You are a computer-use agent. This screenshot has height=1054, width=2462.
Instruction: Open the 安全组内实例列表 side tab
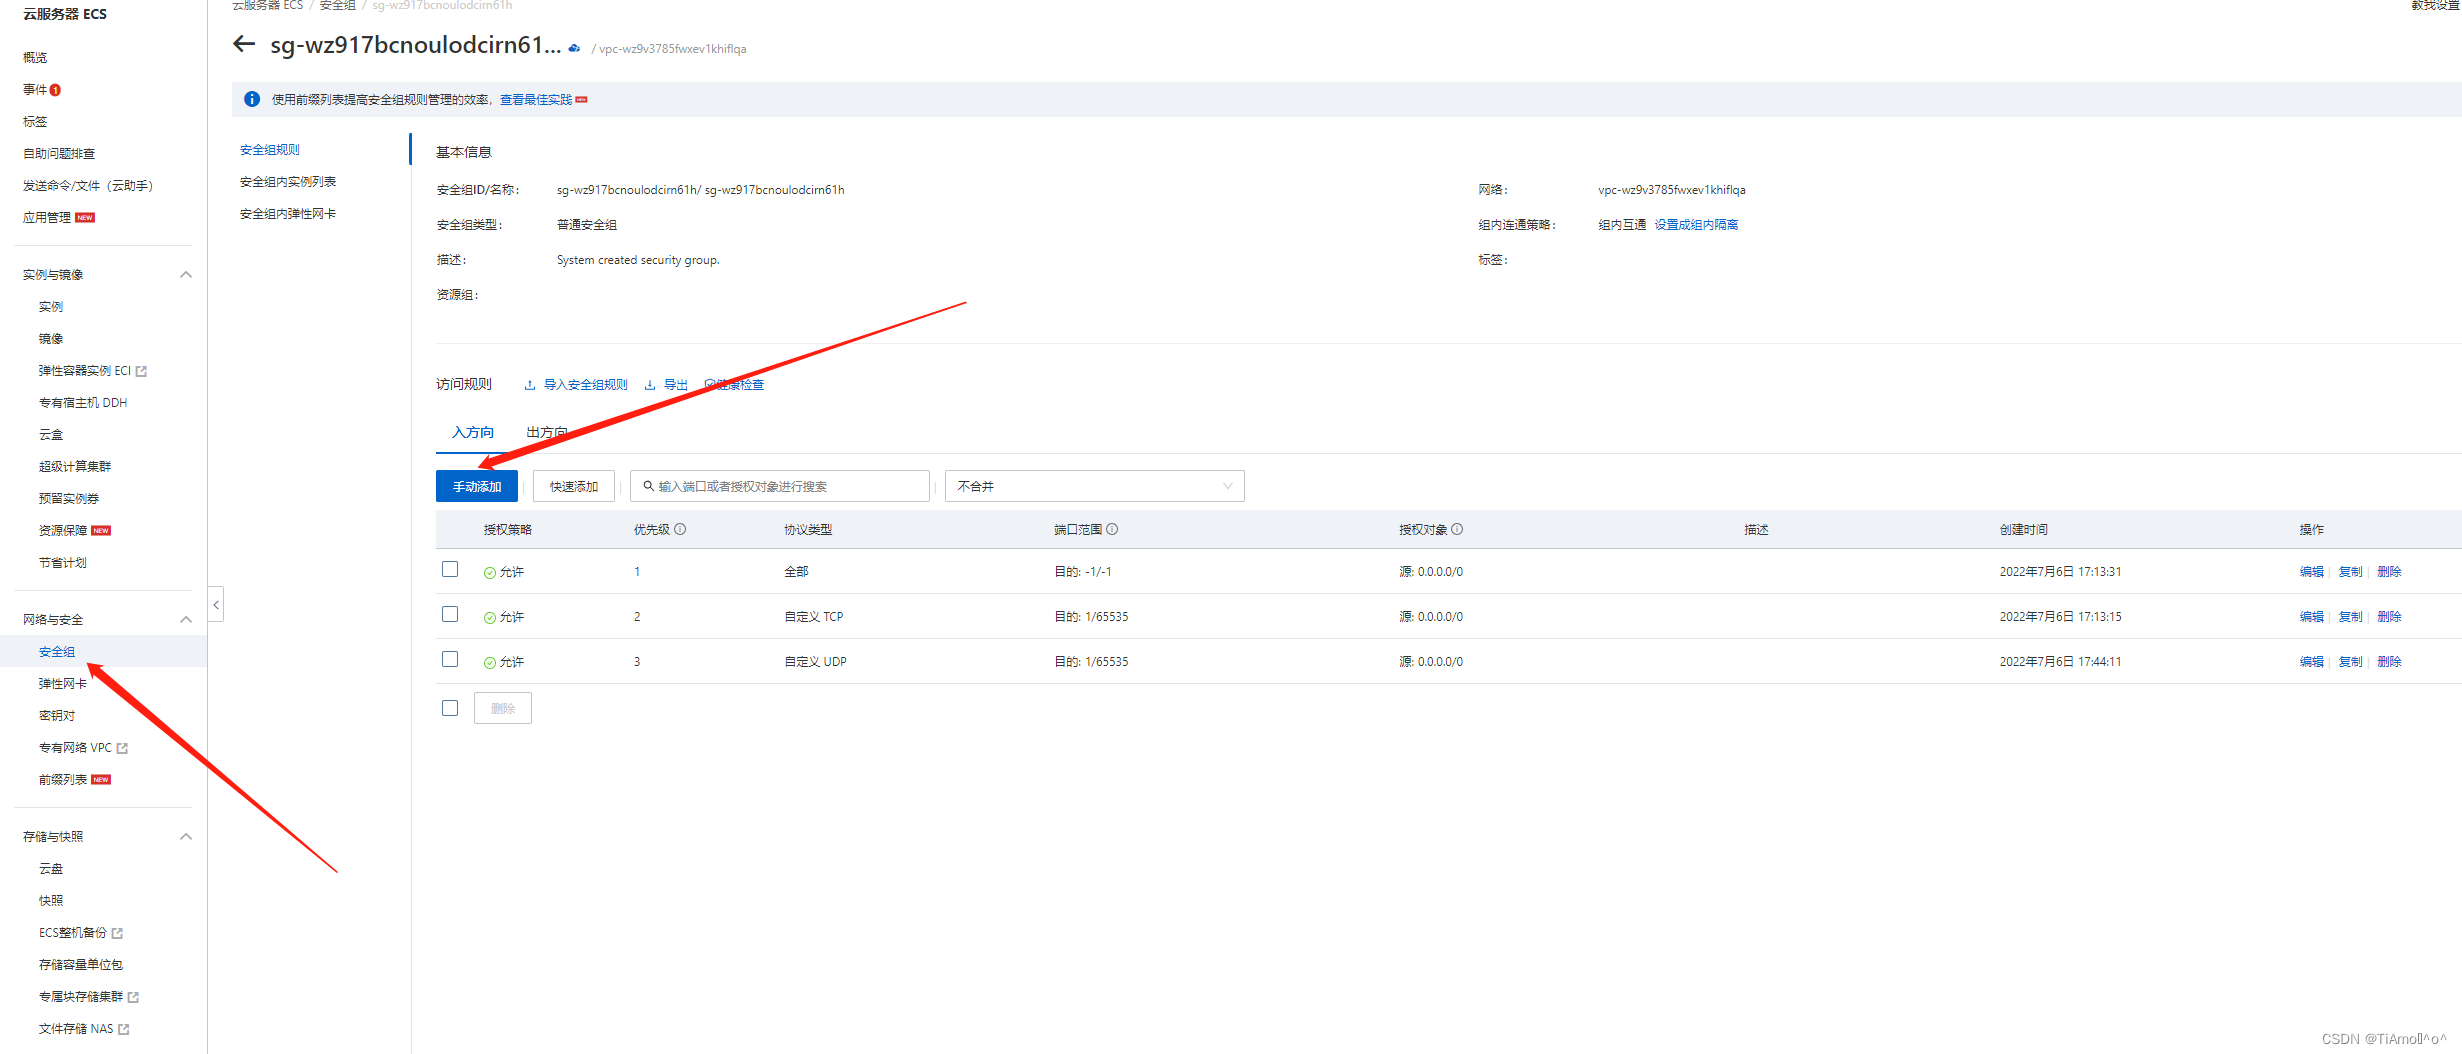(288, 182)
